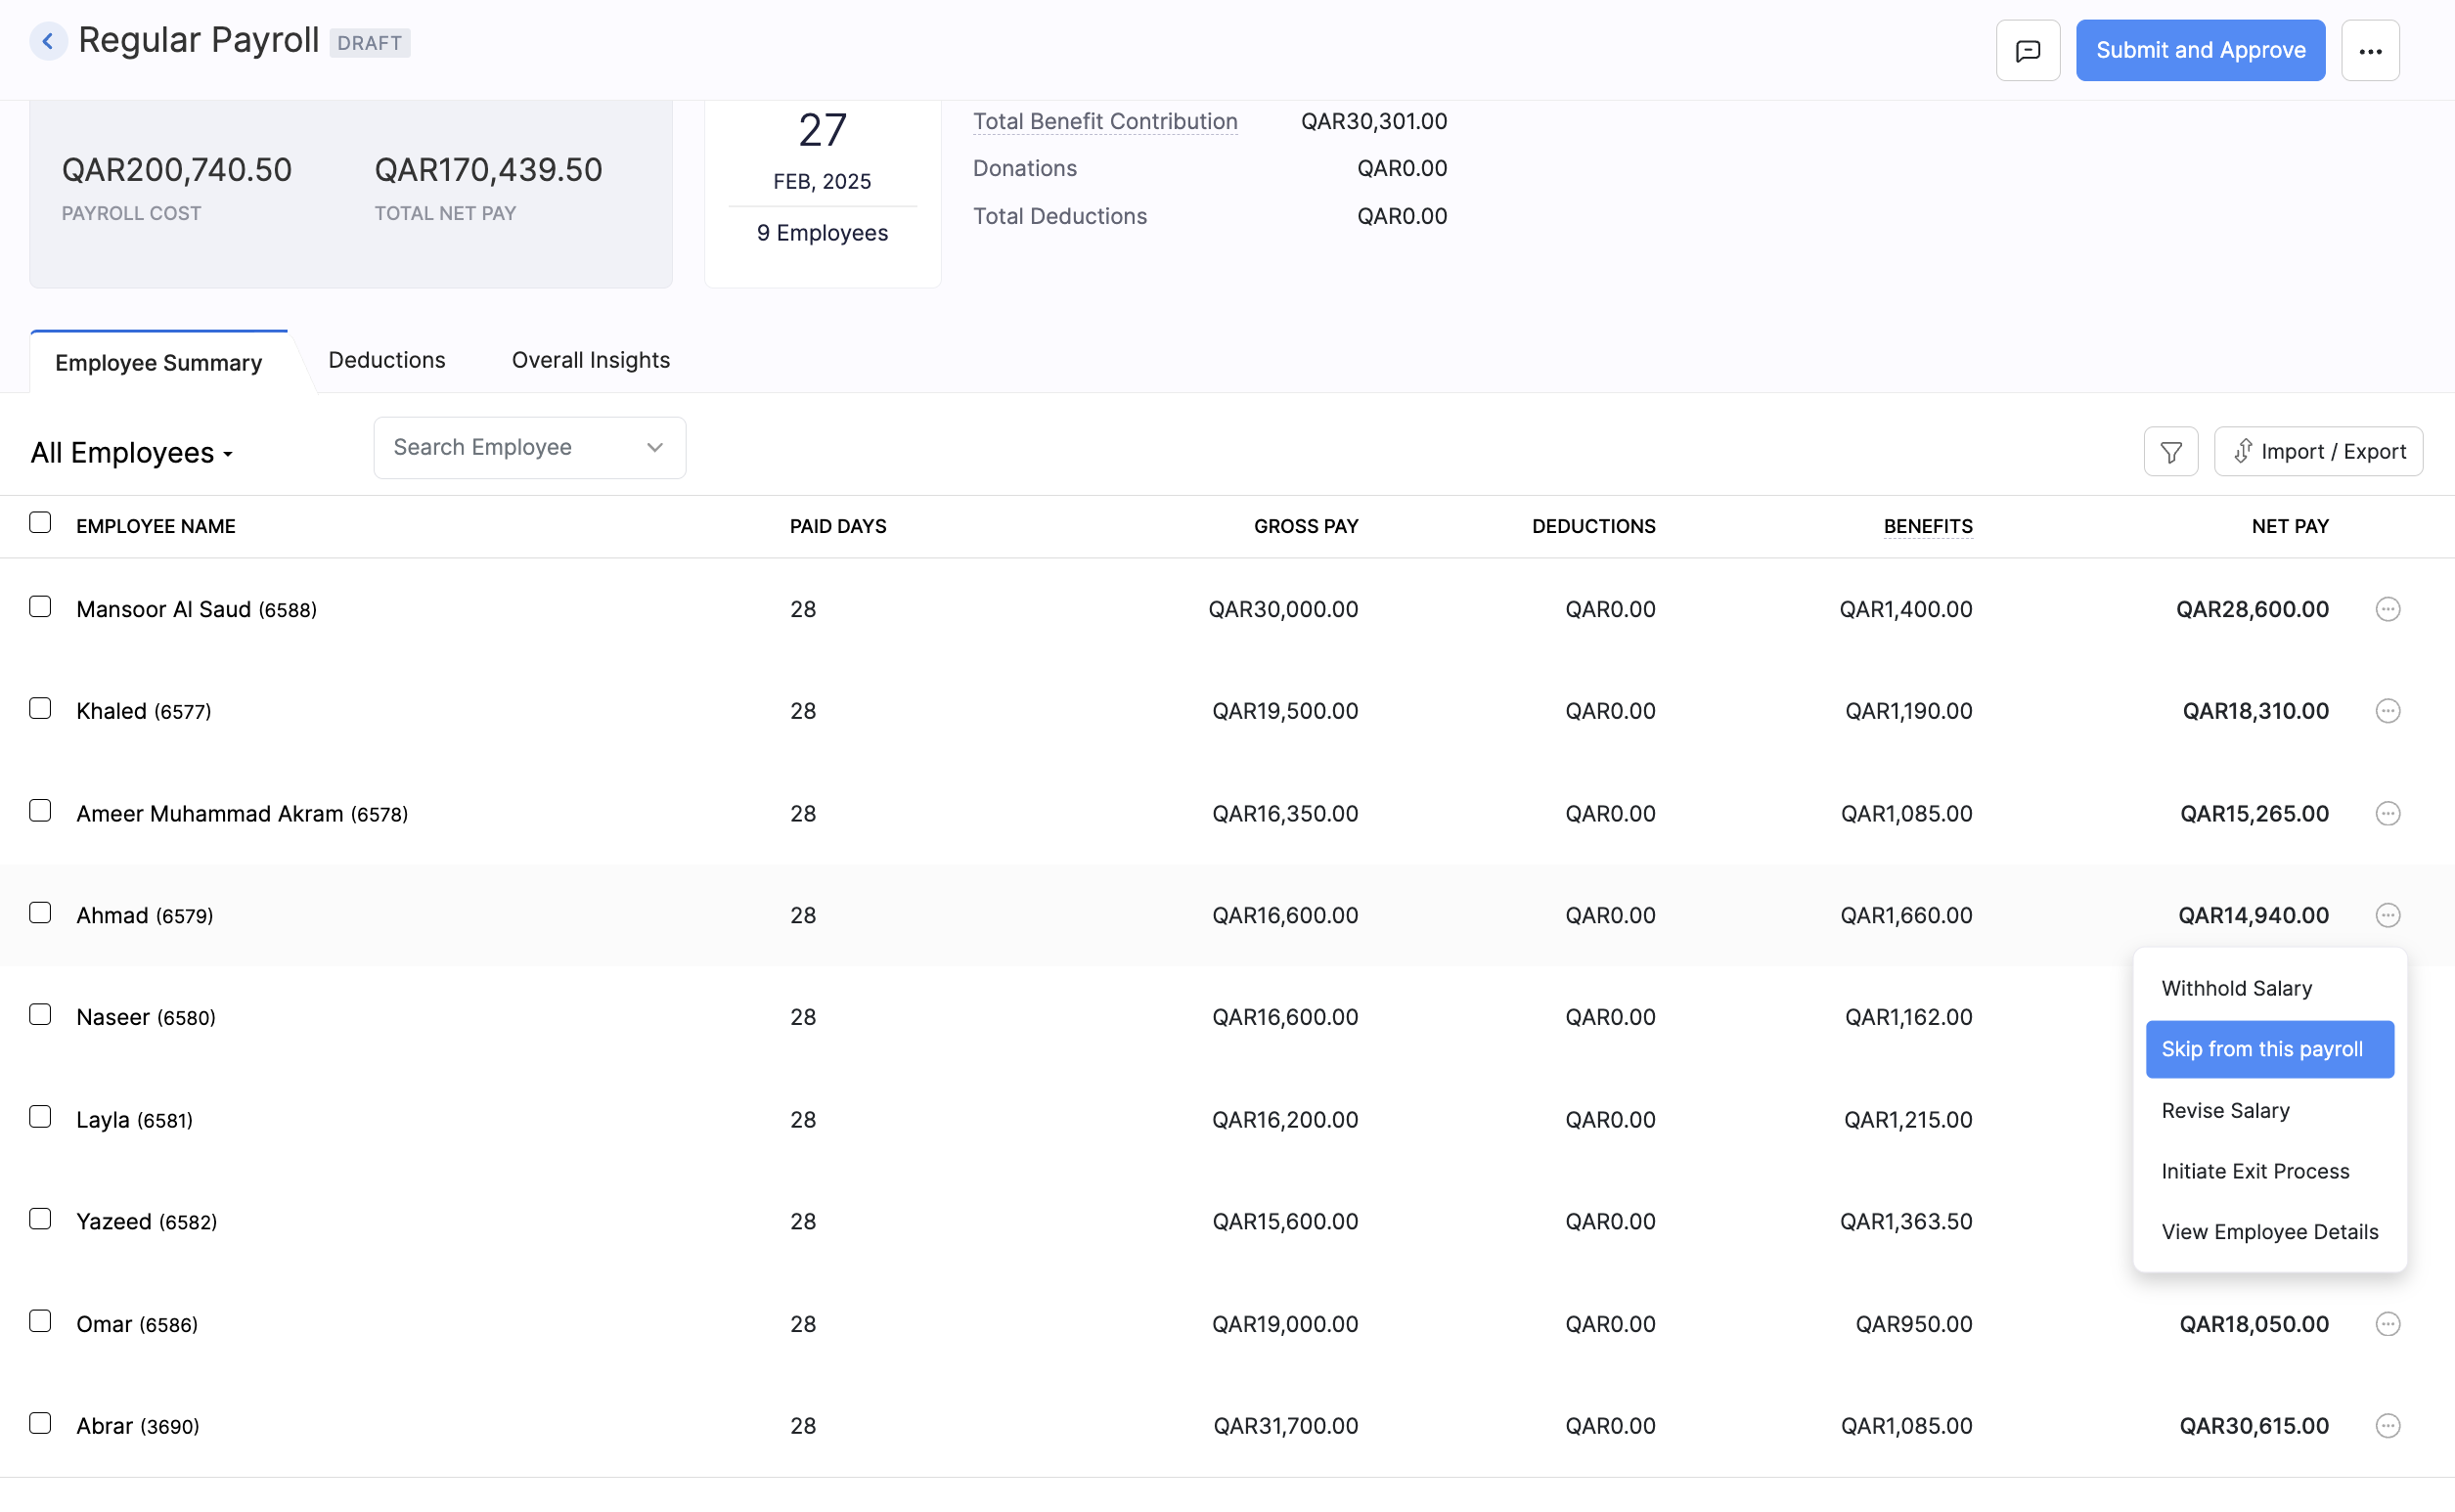Open the Search Employee dropdown chevron
This screenshot has width=2455, height=1512.
(x=654, y=447)
